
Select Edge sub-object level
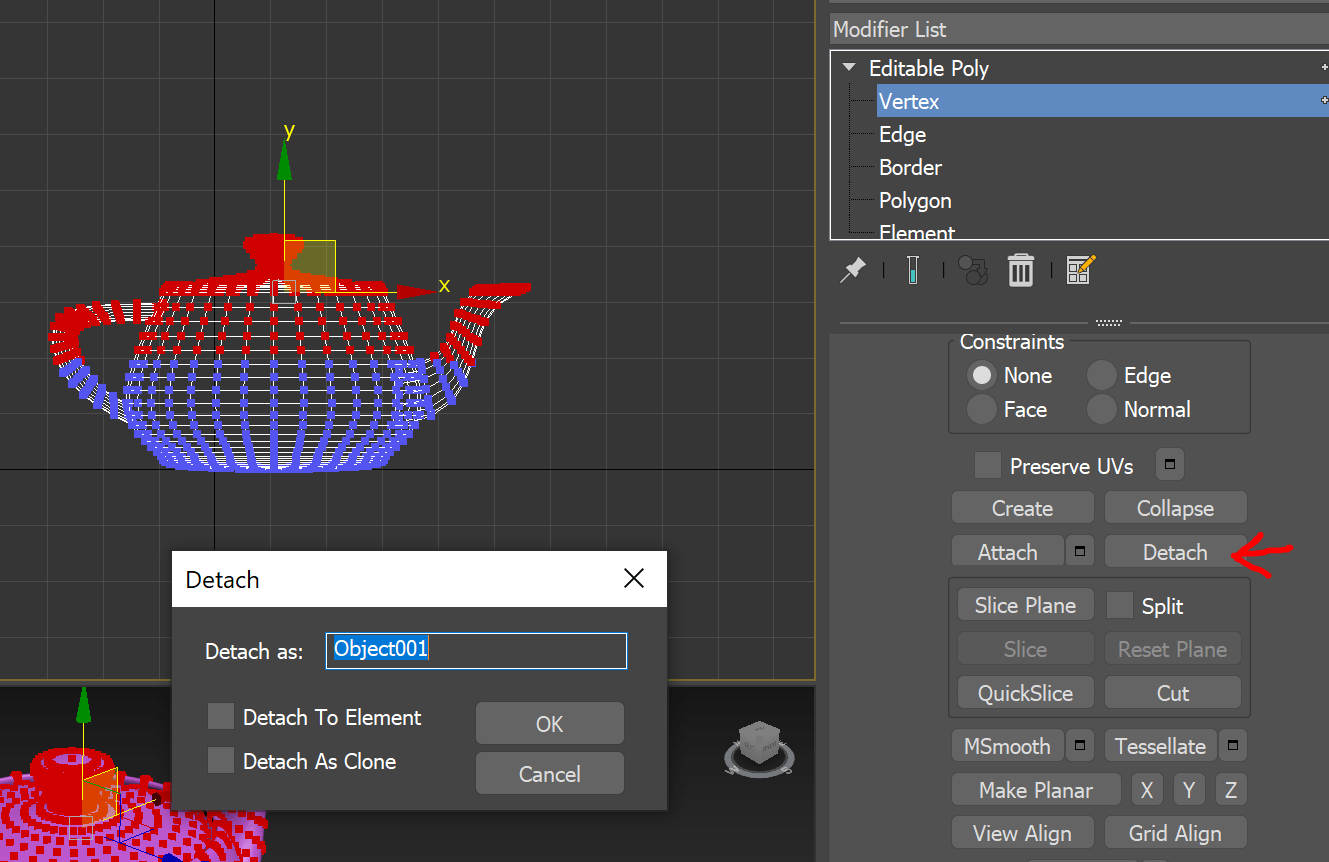tap(902, 134)
